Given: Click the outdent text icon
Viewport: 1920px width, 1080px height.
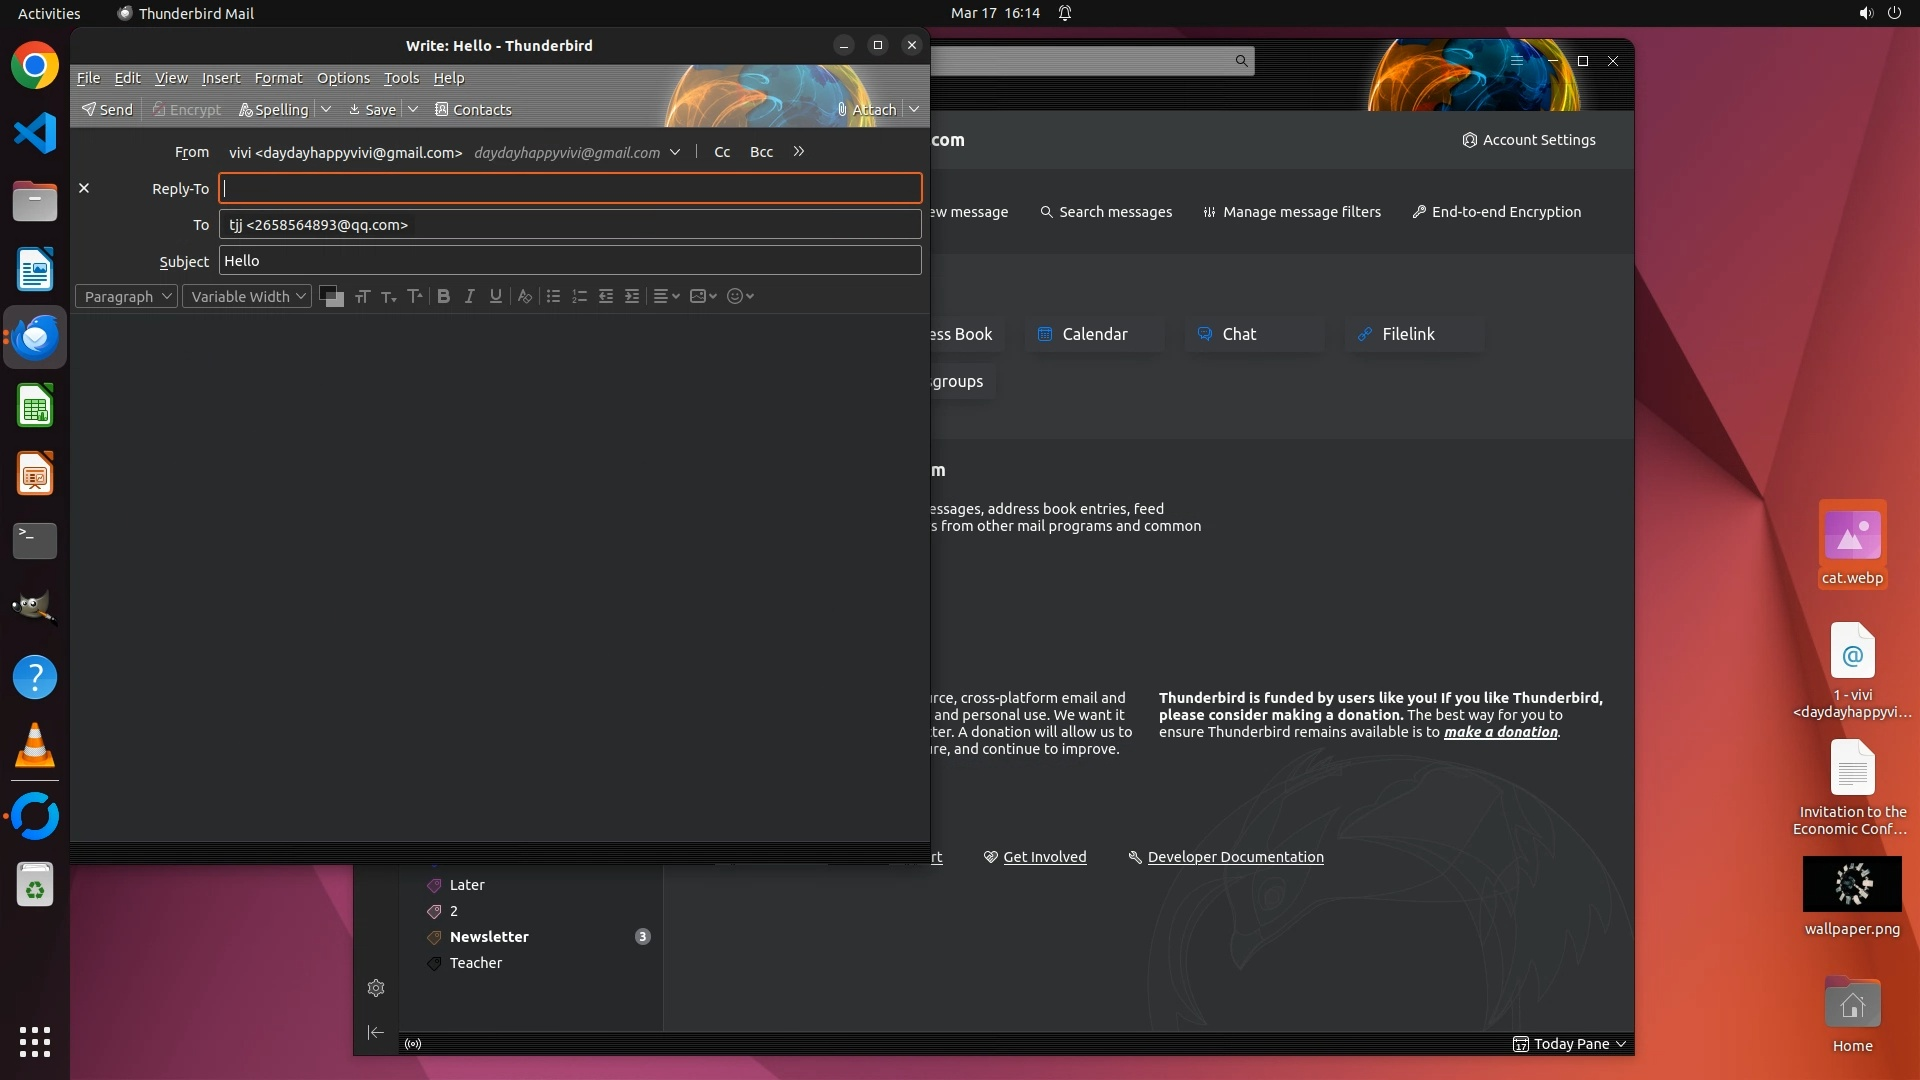Looking at the screenshot, I should (606, 296).
